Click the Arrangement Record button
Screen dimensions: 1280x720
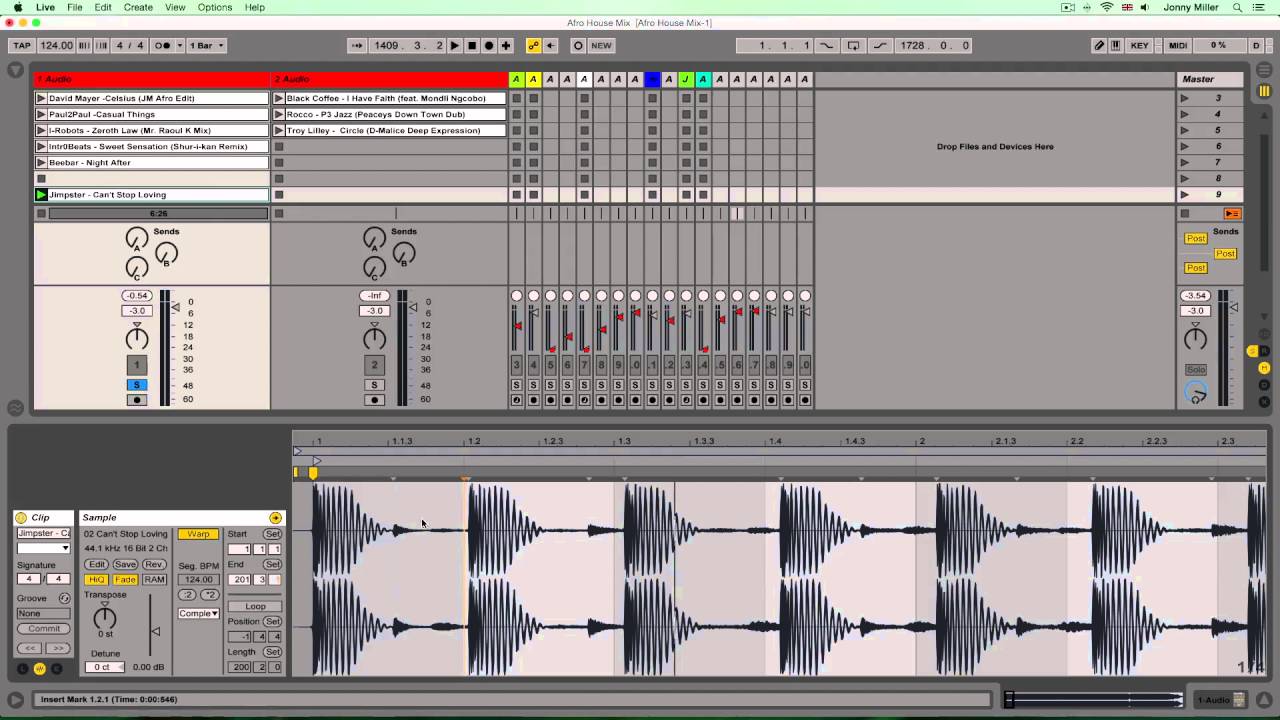(489, 45)
